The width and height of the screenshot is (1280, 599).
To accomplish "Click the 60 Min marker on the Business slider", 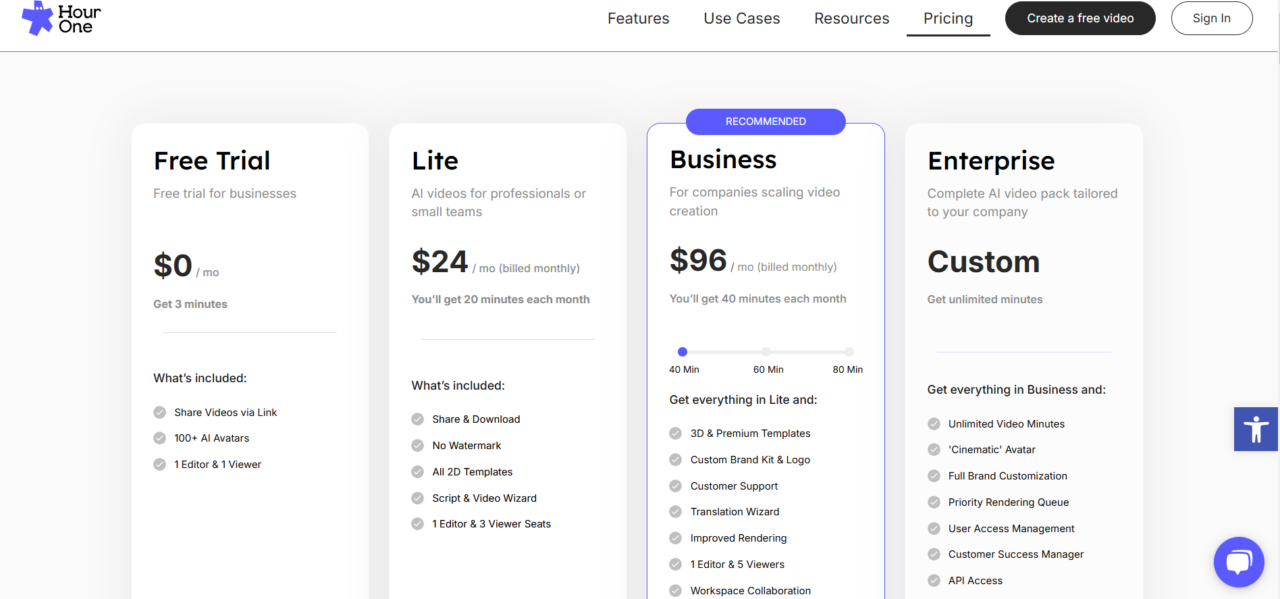I will 766,352.
